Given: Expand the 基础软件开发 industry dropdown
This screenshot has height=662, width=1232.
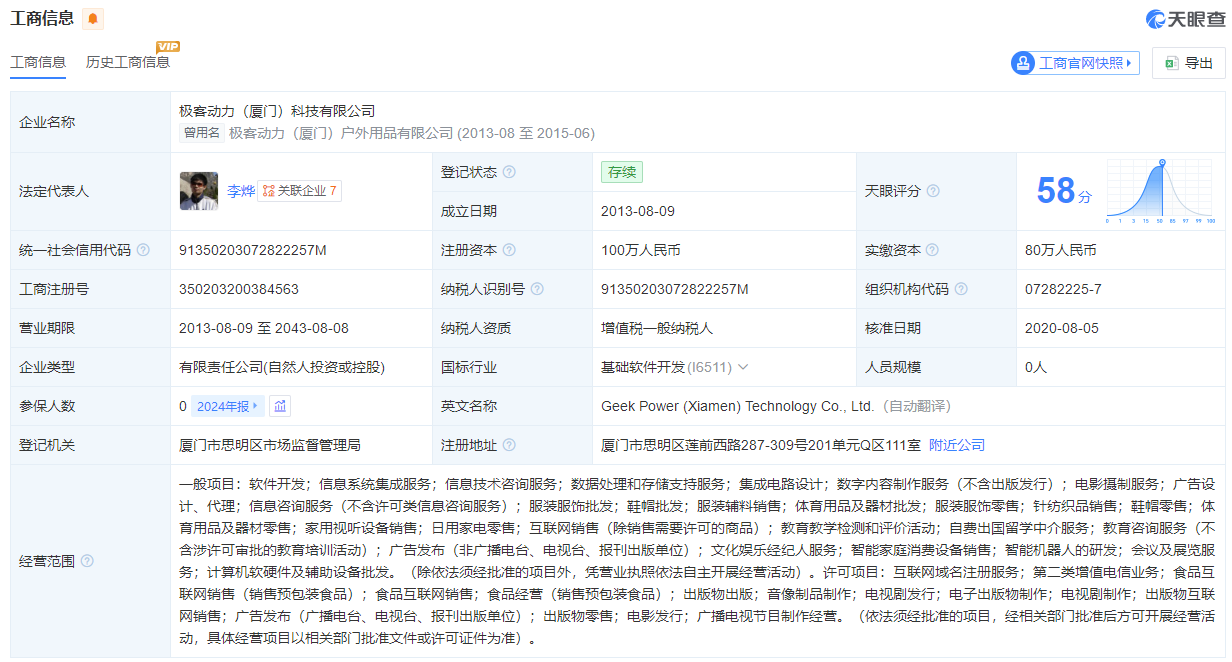Looking at the screenshot, I should pos(743,367).
